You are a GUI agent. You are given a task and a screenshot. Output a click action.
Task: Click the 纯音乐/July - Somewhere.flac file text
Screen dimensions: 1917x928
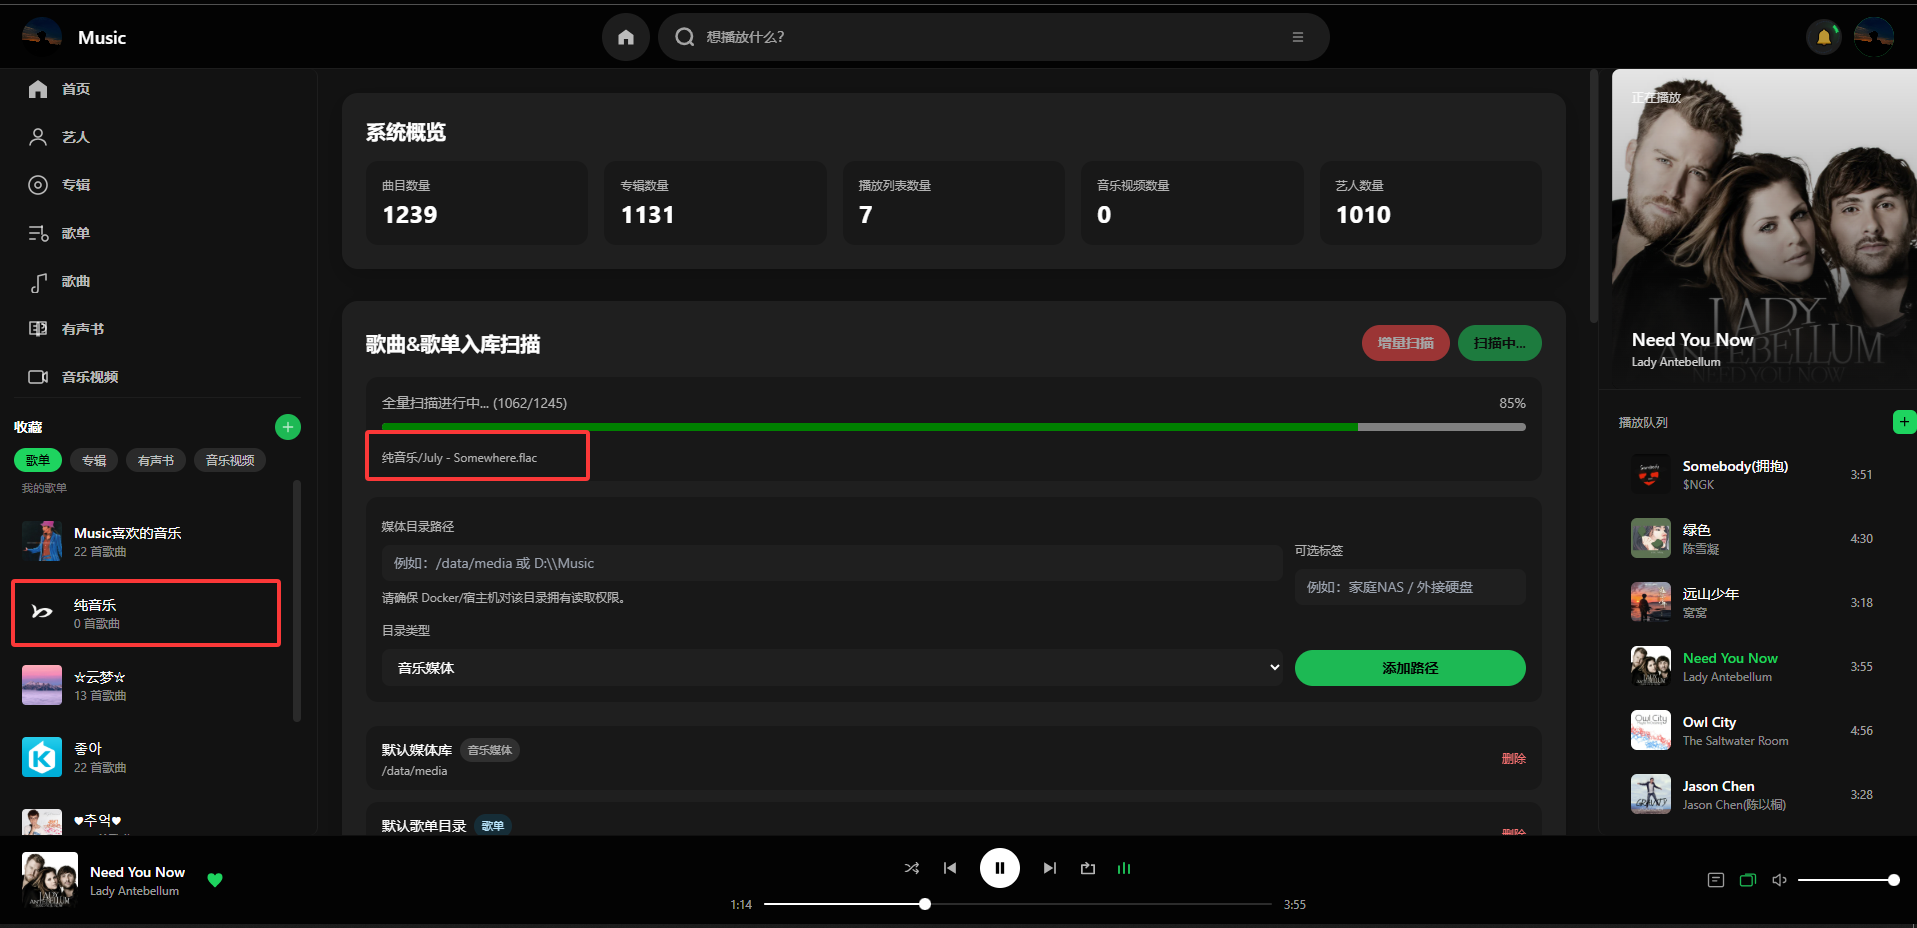click(x=460, y=458)
